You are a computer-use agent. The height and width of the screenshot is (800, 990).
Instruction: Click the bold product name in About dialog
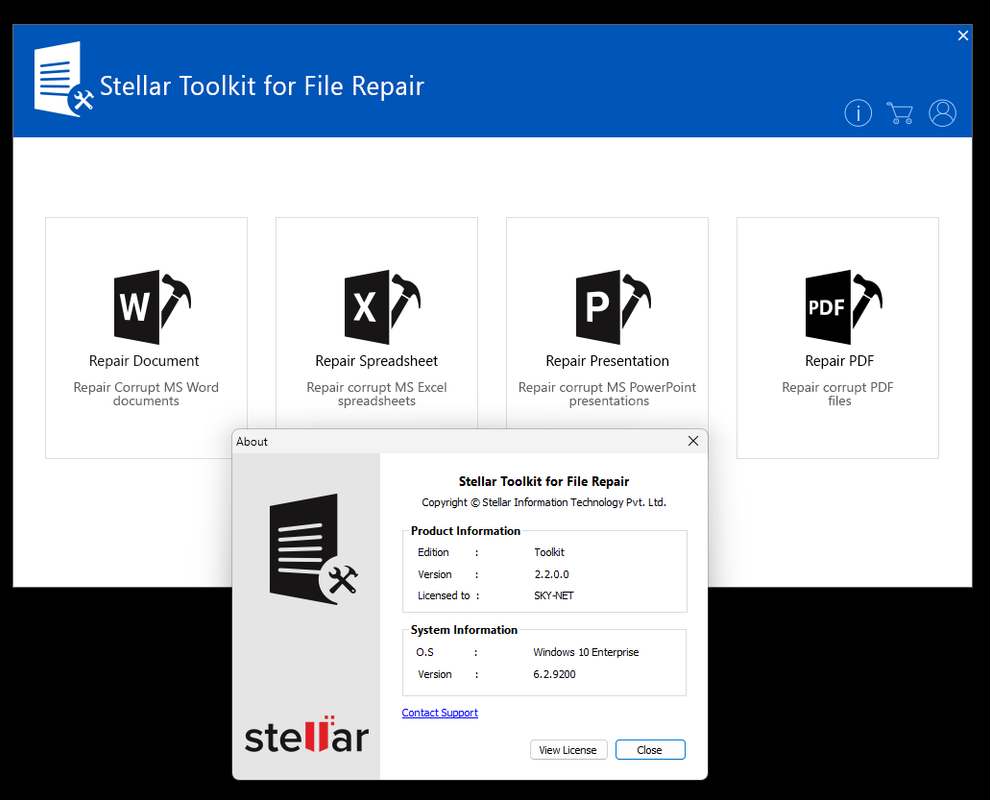(x=544, y=481)
